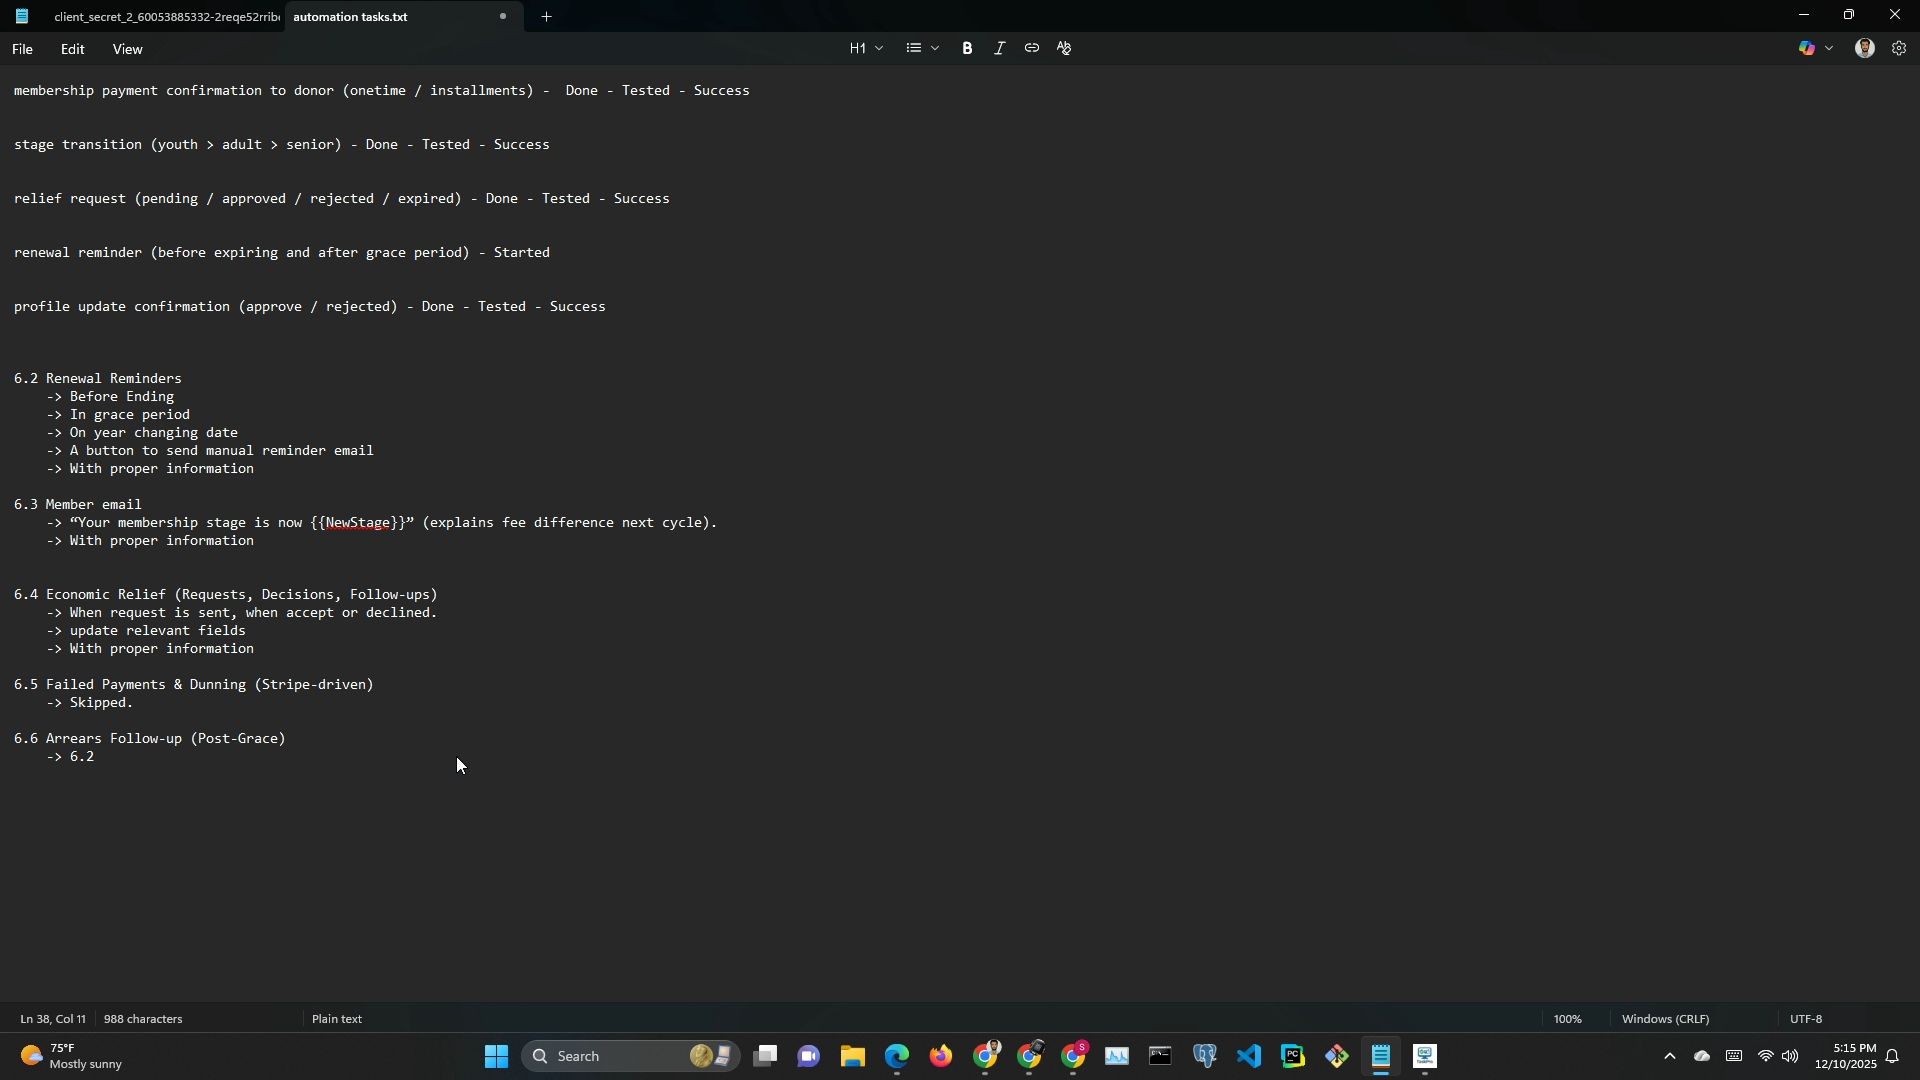Click the 100% zoom level indicator
This screenshot has height=1080, width=1920.
[x=1567, y=1019]
